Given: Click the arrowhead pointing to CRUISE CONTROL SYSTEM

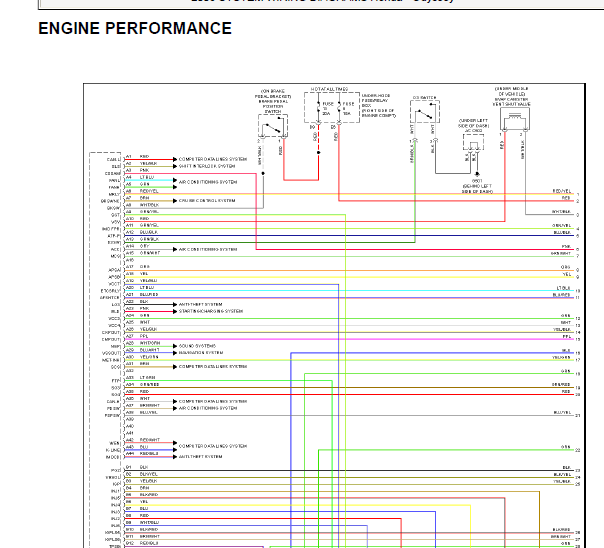Looking at the screenshot, I should click(x=175, y=201).
